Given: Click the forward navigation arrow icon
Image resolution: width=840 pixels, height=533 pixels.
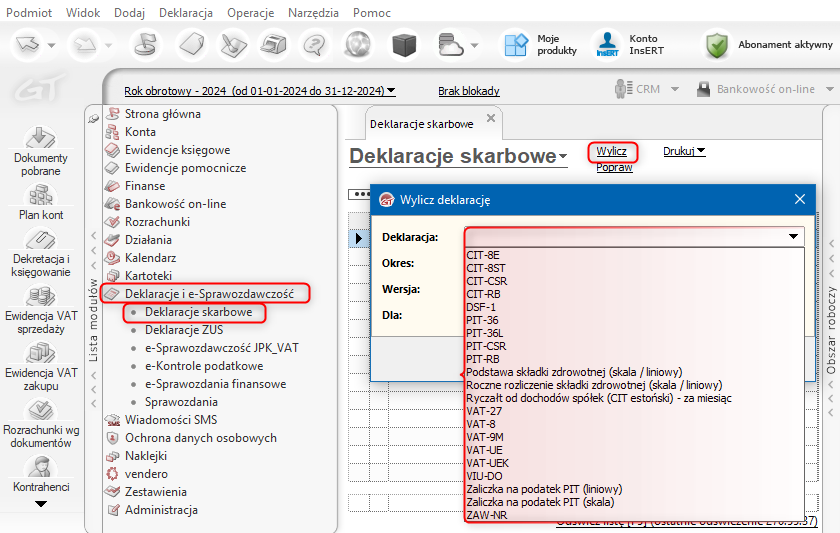Looking at the screenshot, I should [x=85, y=44].
